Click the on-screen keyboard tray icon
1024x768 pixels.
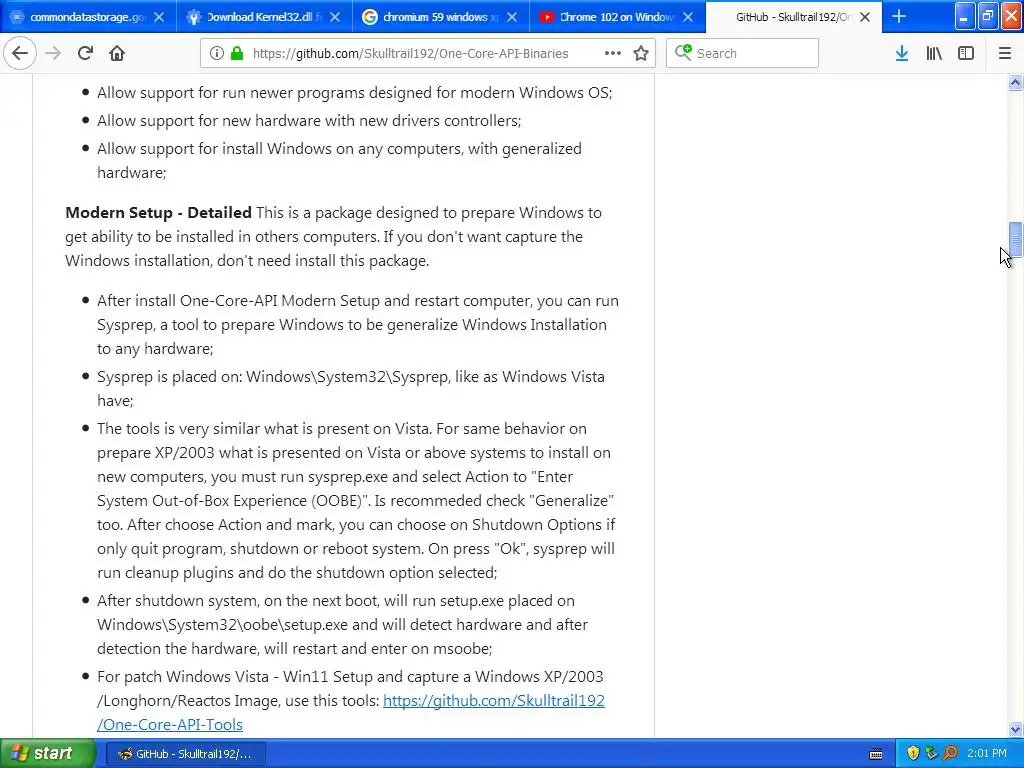tap(876, 754)
